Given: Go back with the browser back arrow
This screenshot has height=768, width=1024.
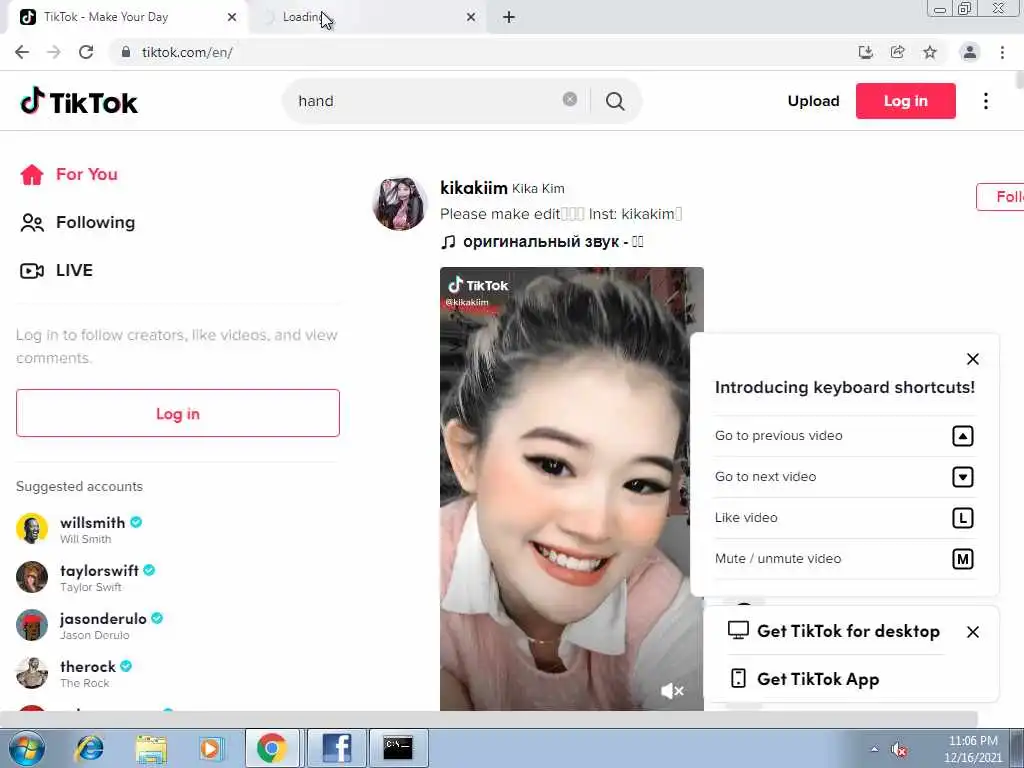Looking at the screenshot, I should [22, 52].
